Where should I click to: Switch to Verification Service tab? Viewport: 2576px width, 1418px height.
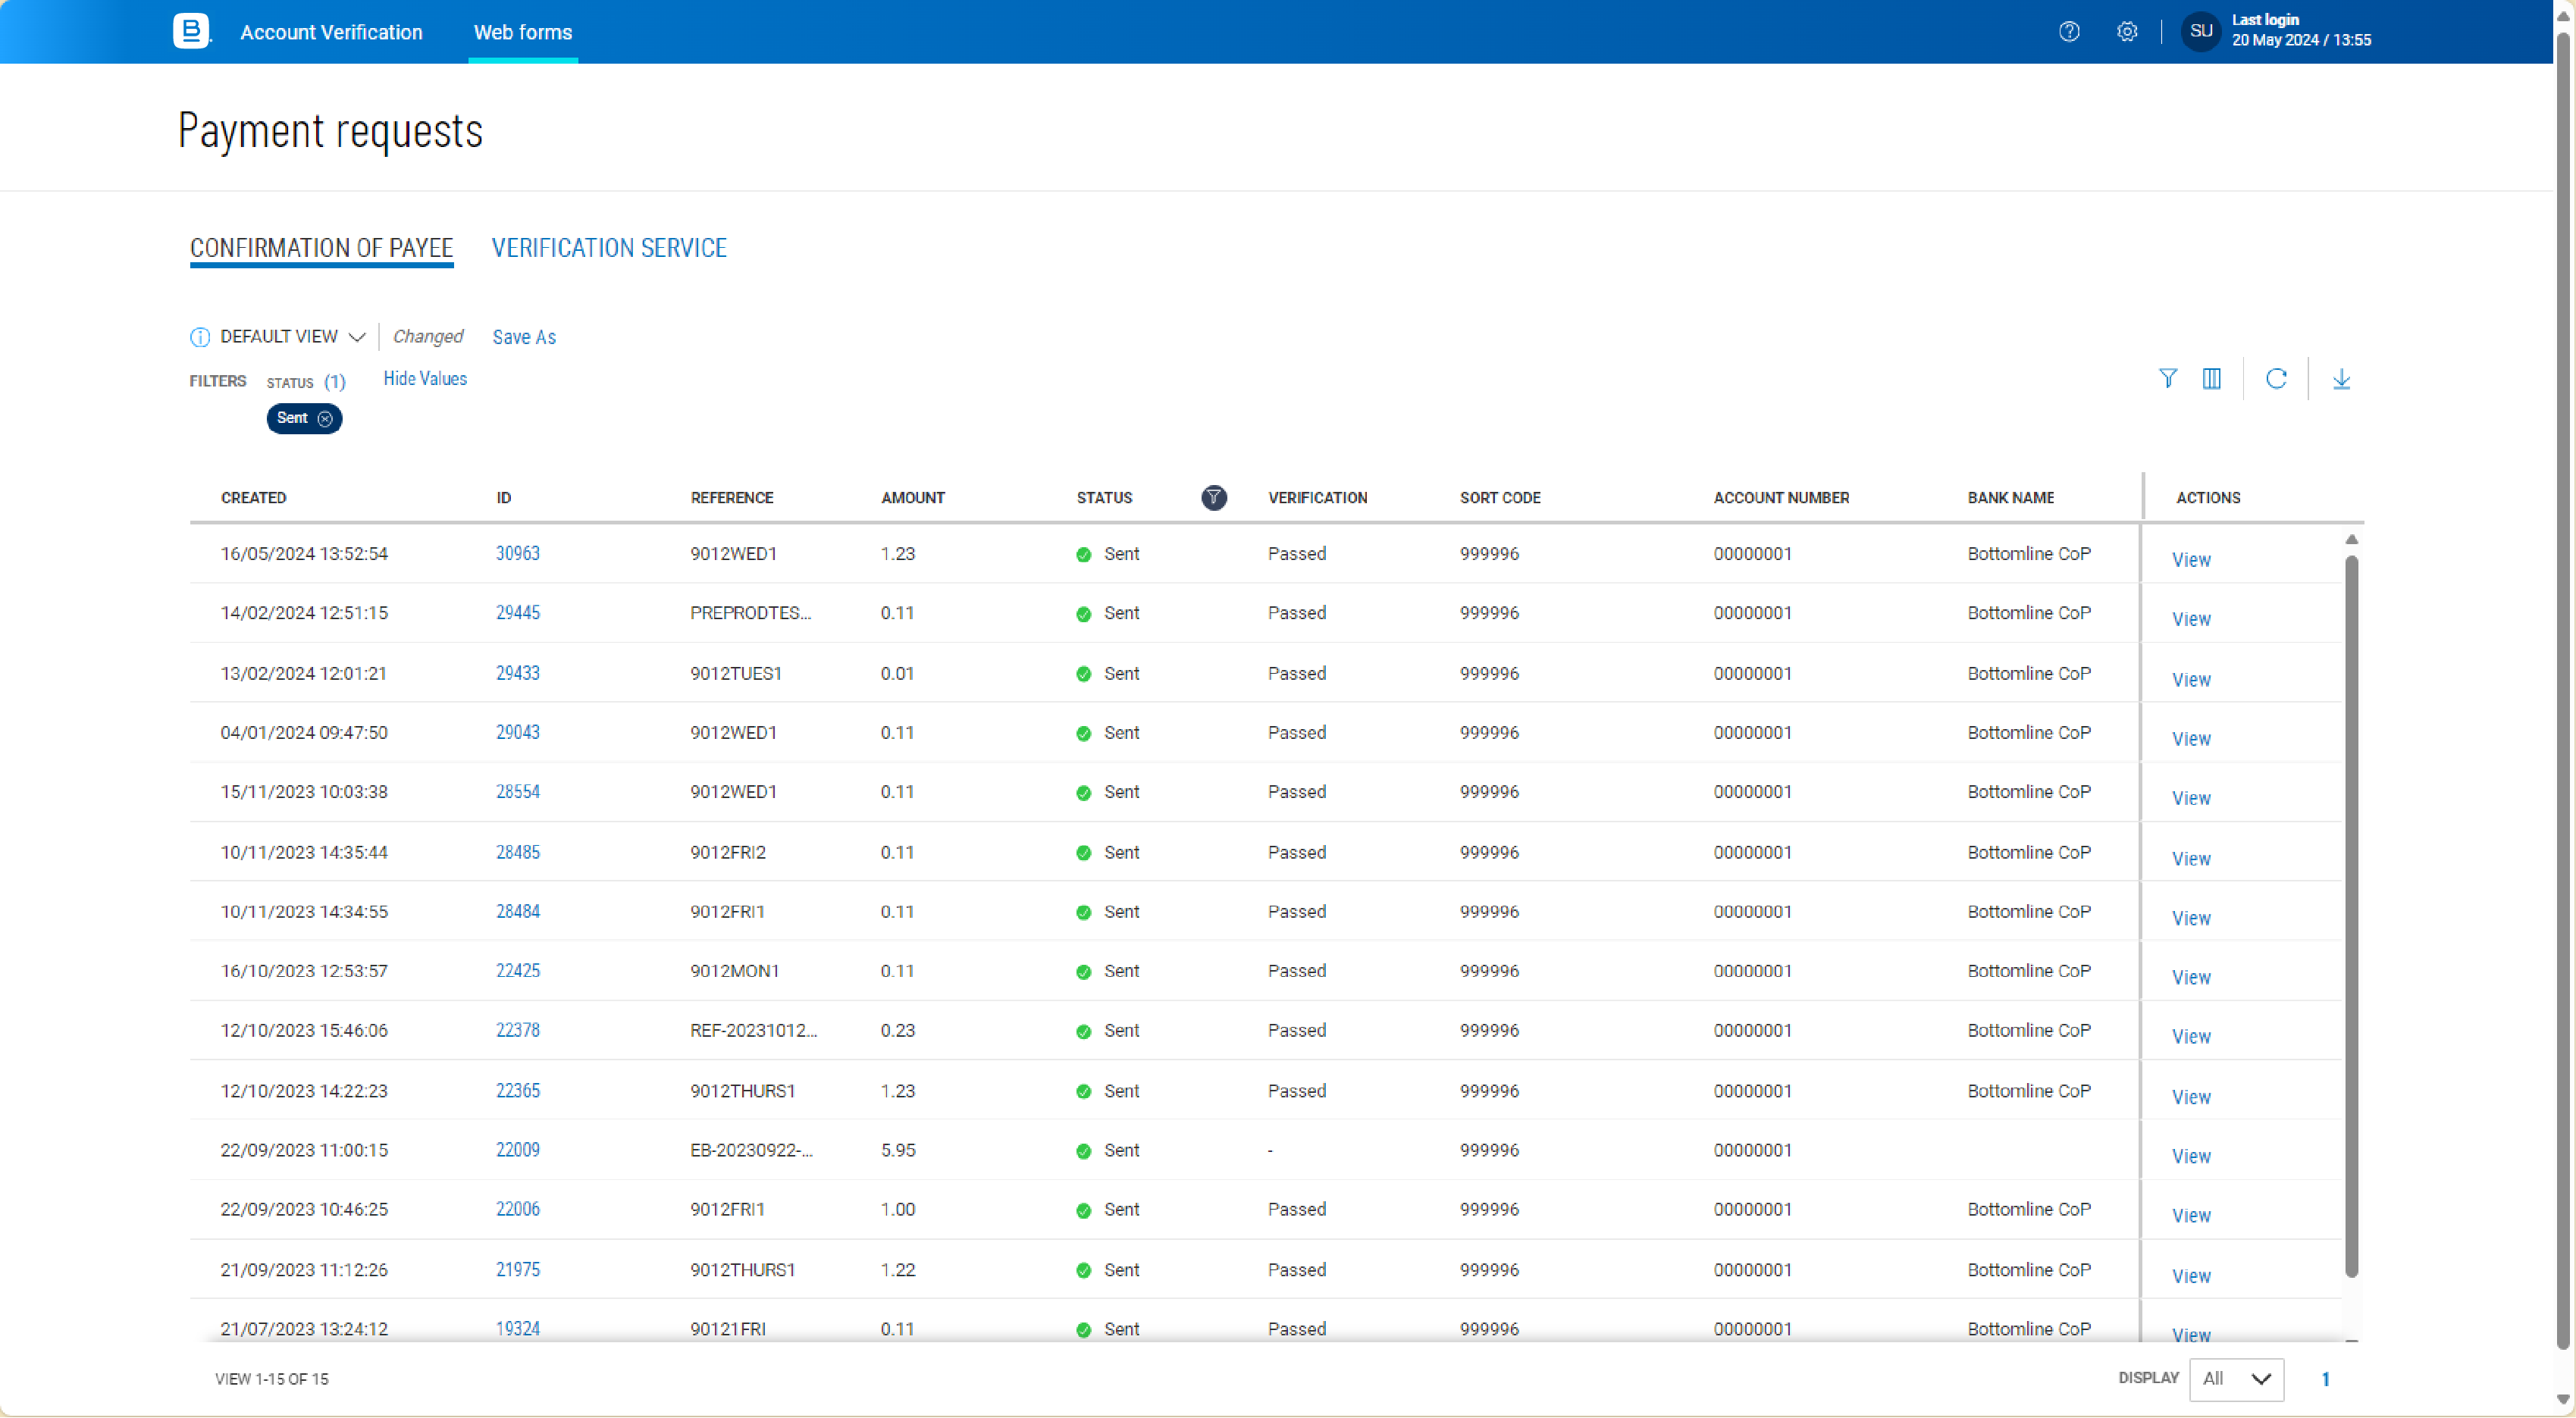pyautogui.click(x=609, y=248)
